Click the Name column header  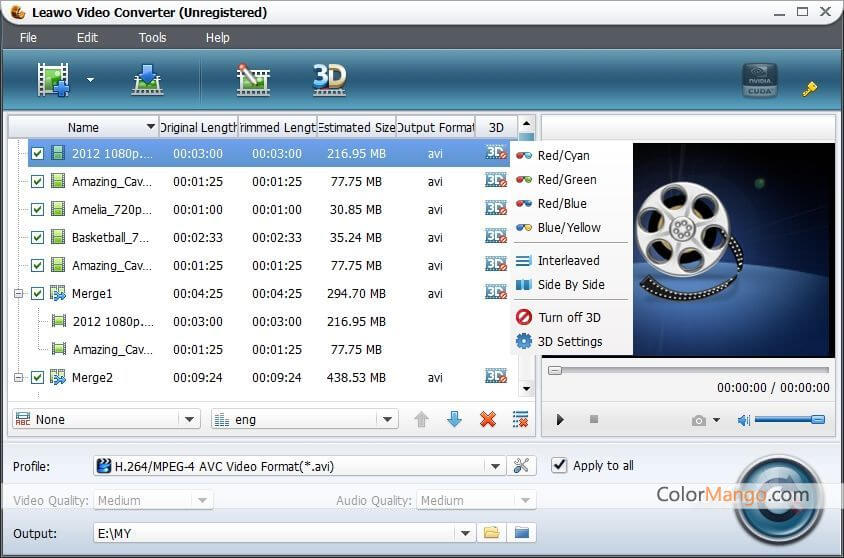click(x=83, y=128)
